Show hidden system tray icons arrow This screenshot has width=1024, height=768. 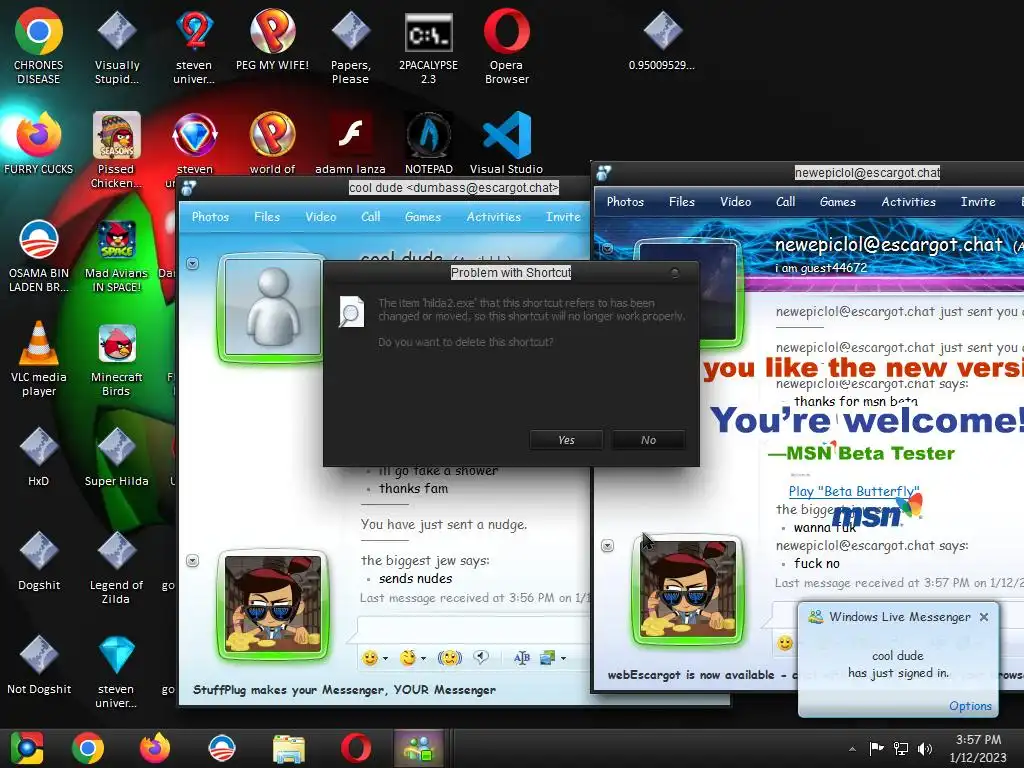[852, 749]
